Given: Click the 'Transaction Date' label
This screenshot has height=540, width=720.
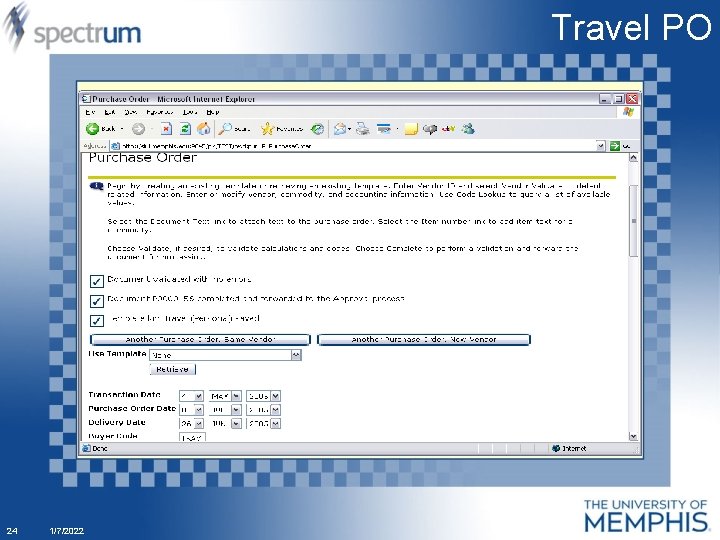Looking at the screenshot, I should point(124,394).
